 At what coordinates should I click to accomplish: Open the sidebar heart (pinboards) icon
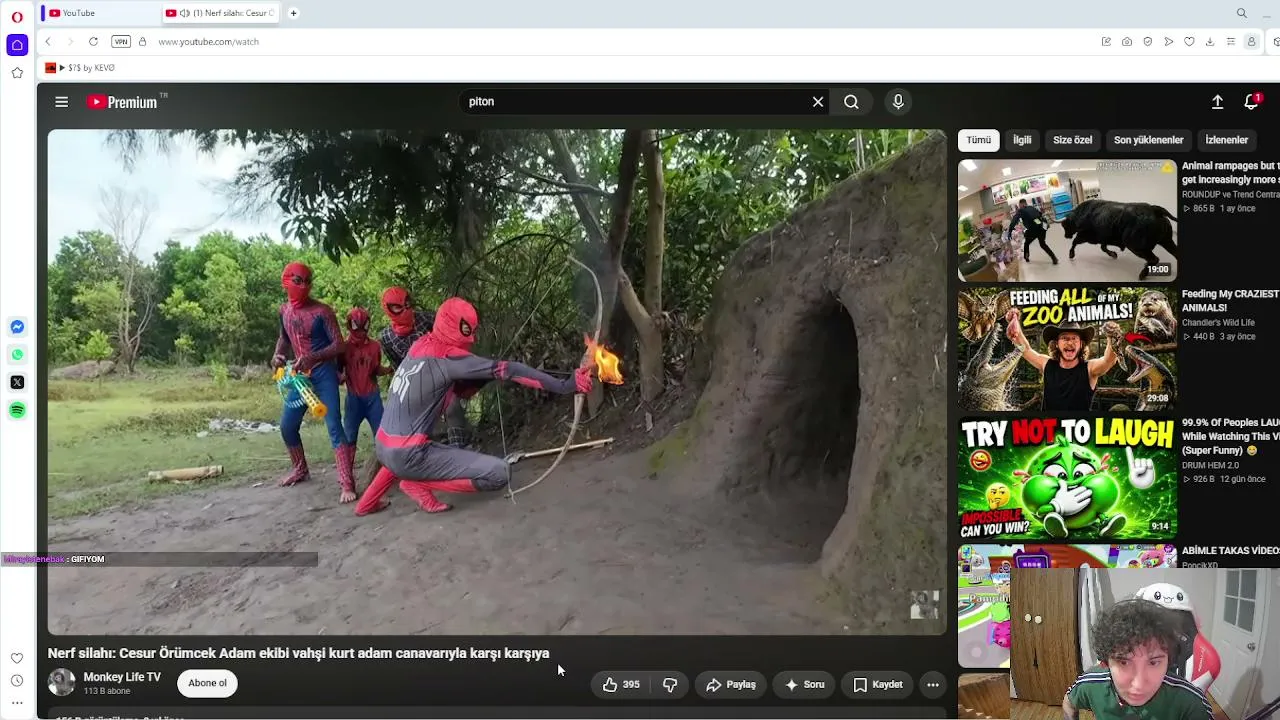tap(17, 658)
